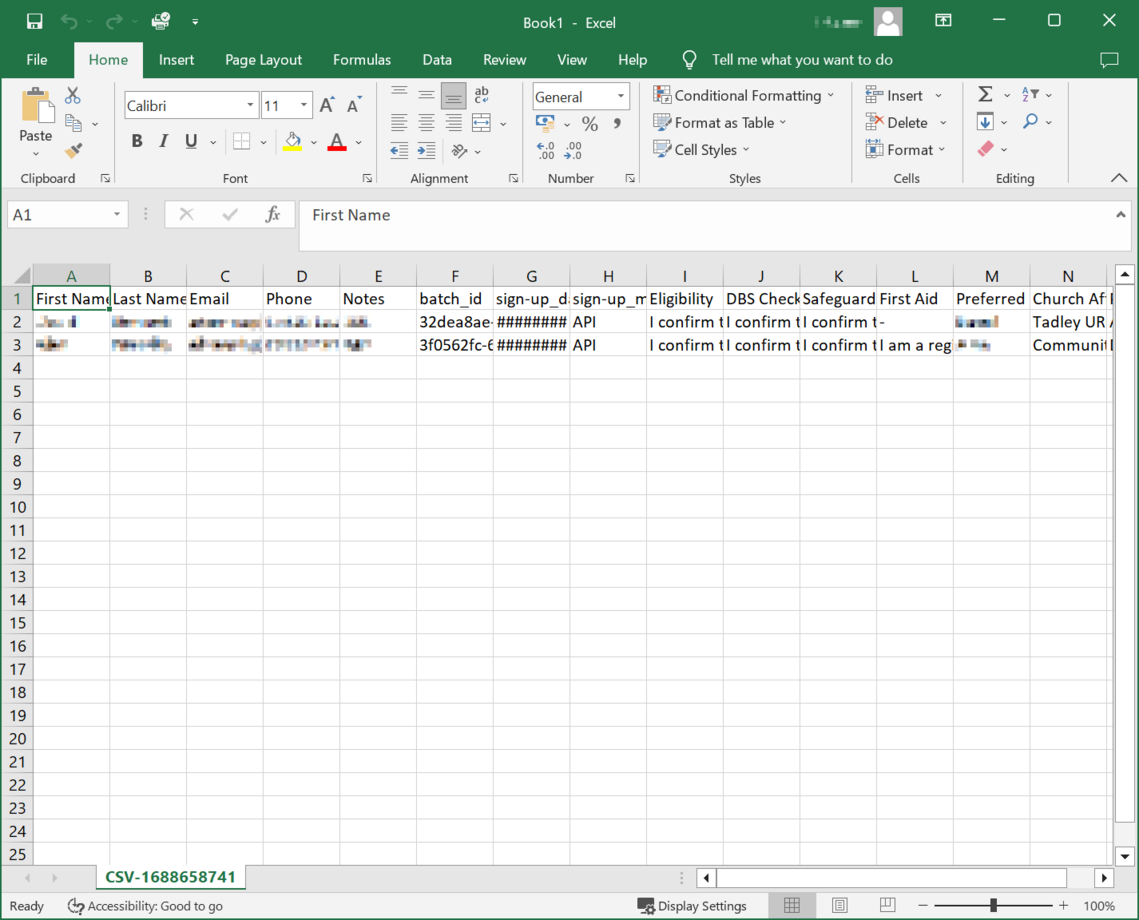Undo the last action
Image resolution: width=1139 pixels, height=920 pixels.
(69, 22)
